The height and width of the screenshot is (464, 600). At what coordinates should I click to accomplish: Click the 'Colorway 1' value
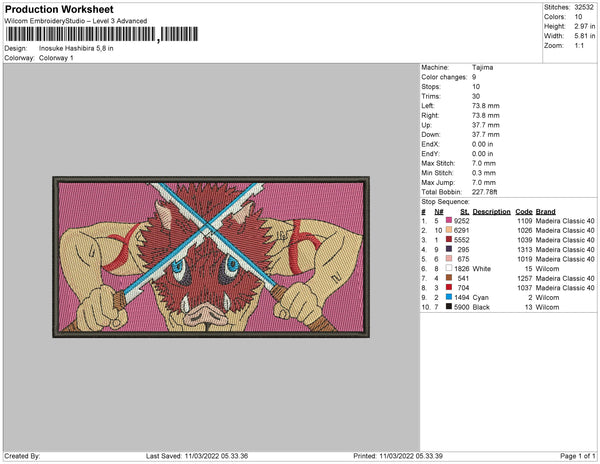tap(56, 58)
